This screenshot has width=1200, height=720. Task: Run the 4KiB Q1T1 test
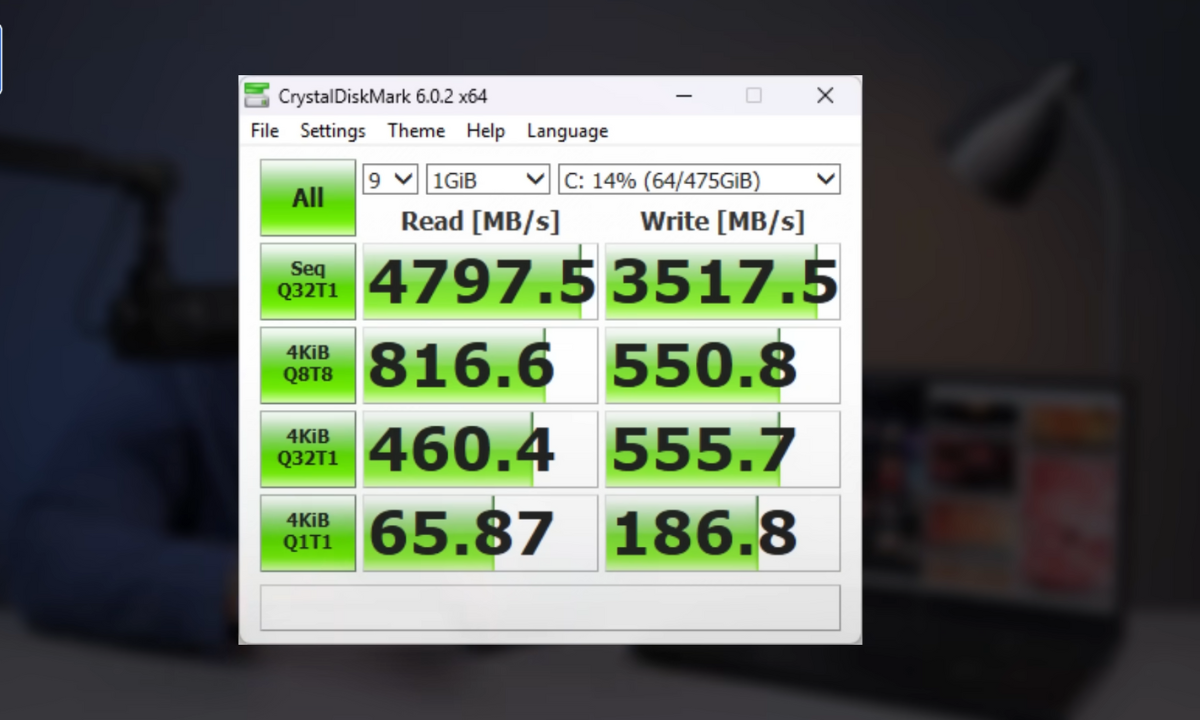308,533
